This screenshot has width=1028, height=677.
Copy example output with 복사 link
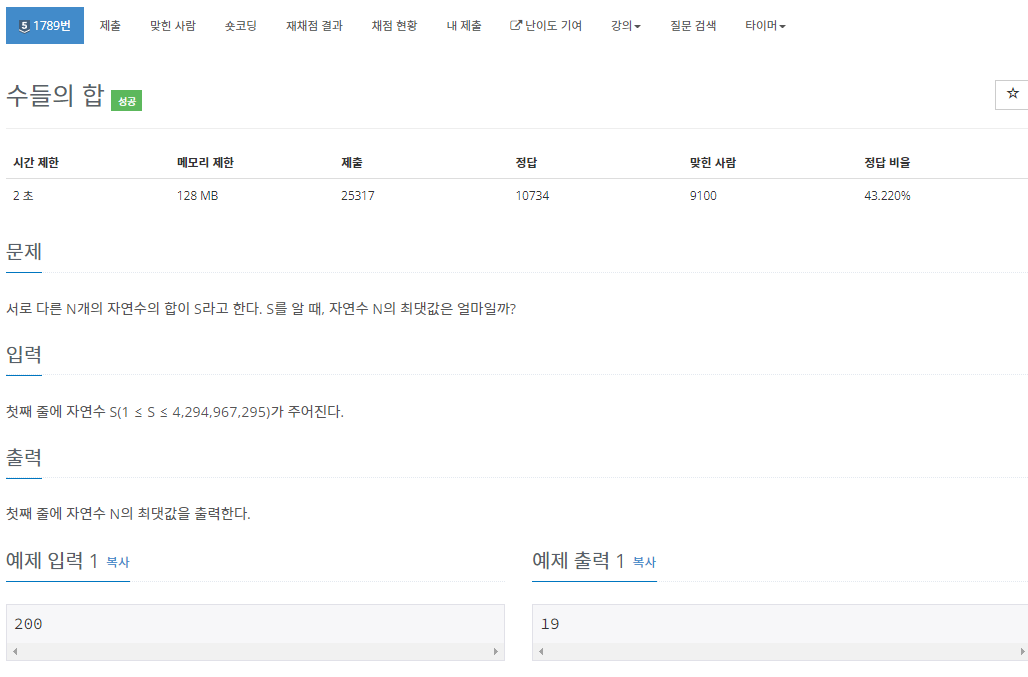tap(644, 562)
